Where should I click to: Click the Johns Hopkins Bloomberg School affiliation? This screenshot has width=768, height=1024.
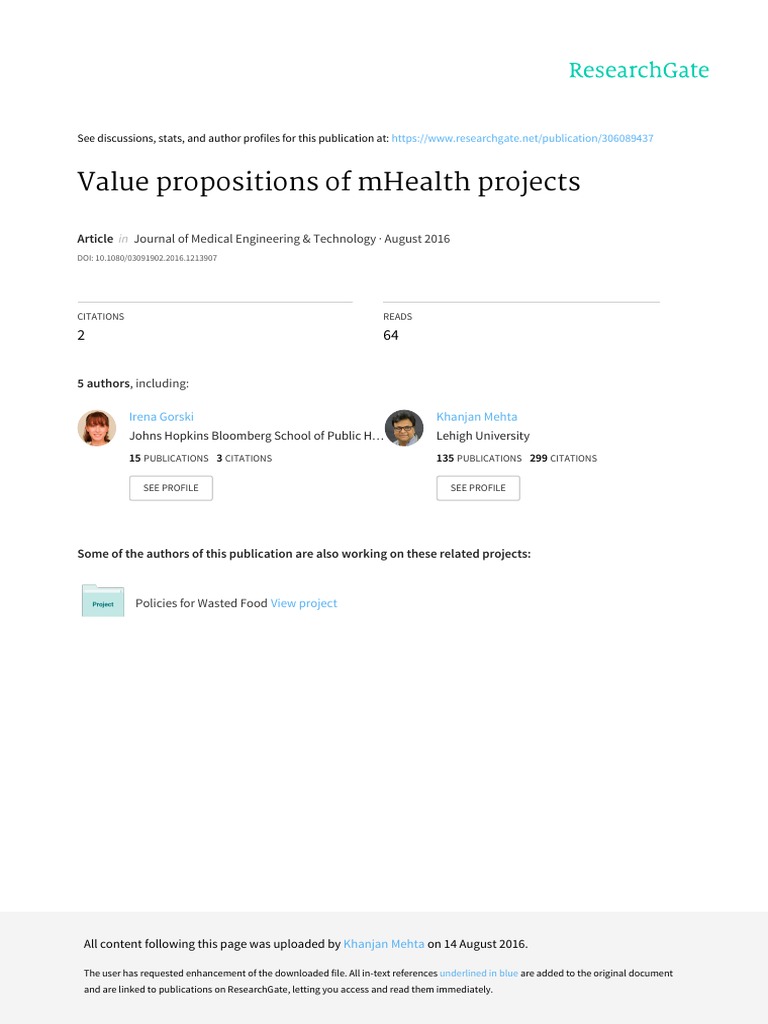tap(256, 436)
